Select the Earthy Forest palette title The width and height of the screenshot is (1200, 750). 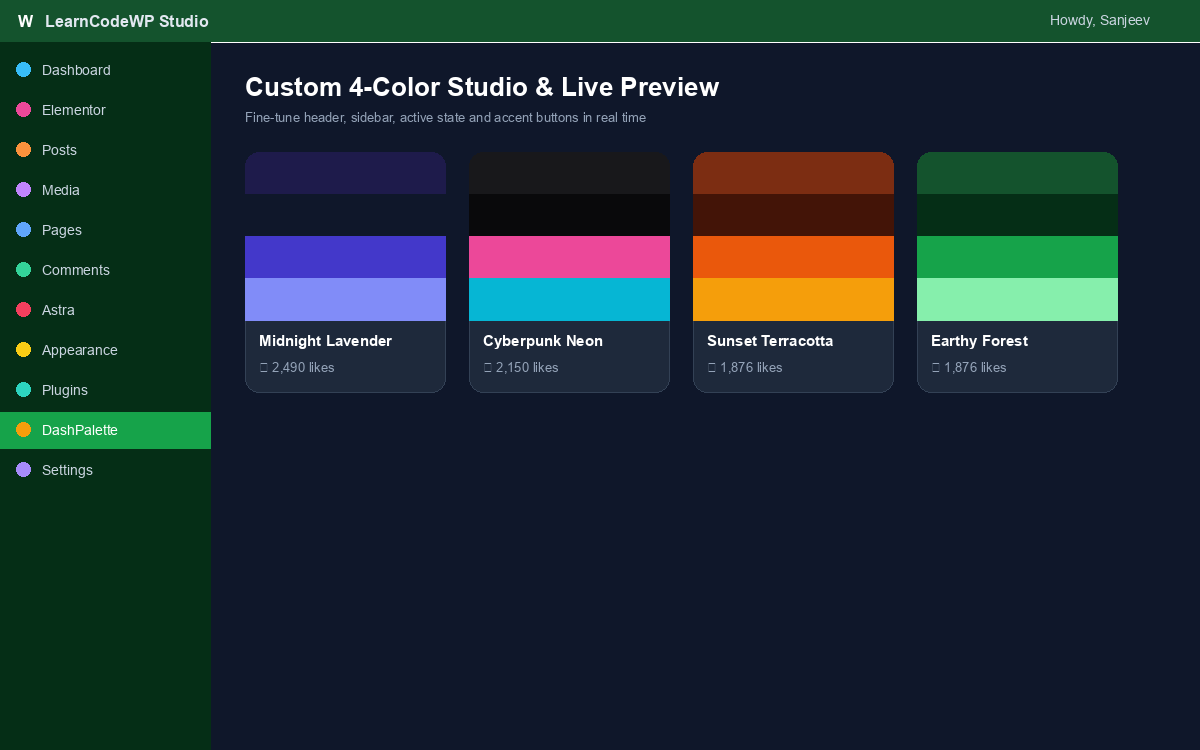pos(979,341)
